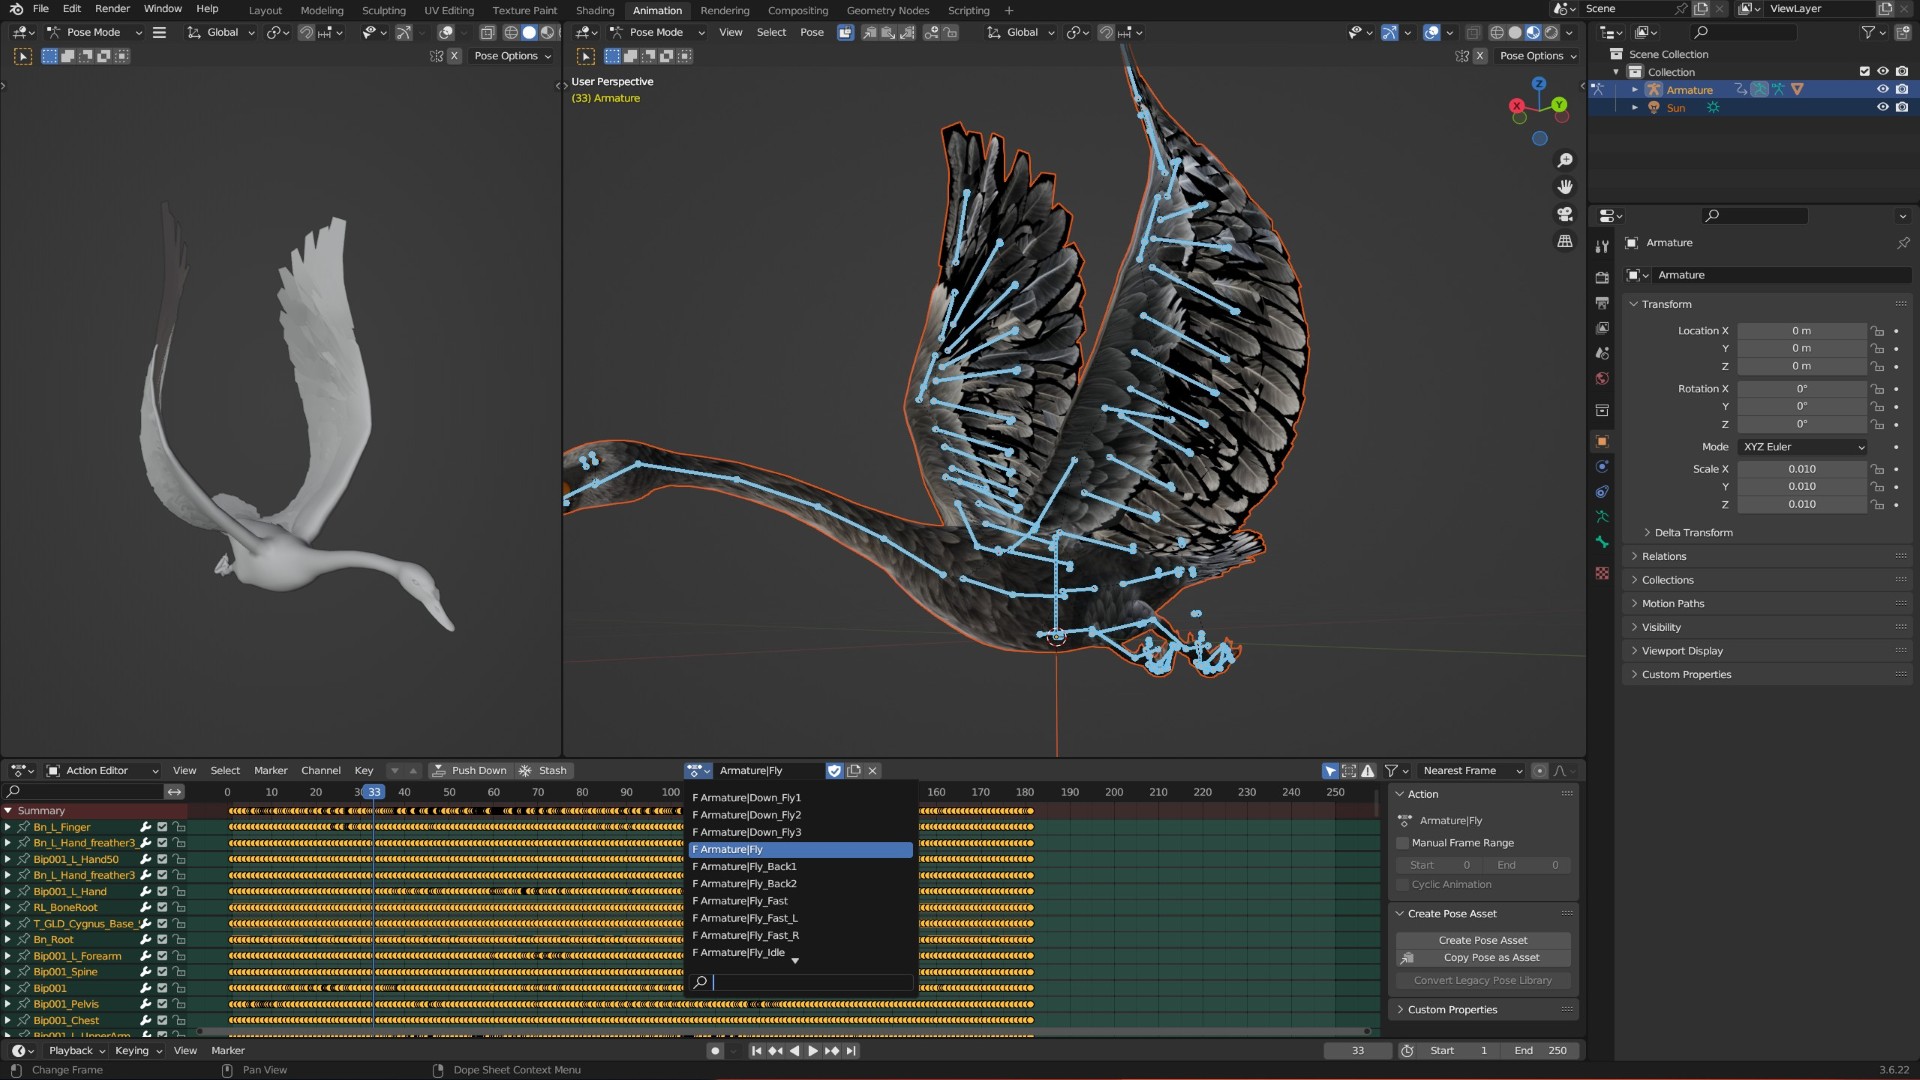Lock the Location X field

[1878, 331]
